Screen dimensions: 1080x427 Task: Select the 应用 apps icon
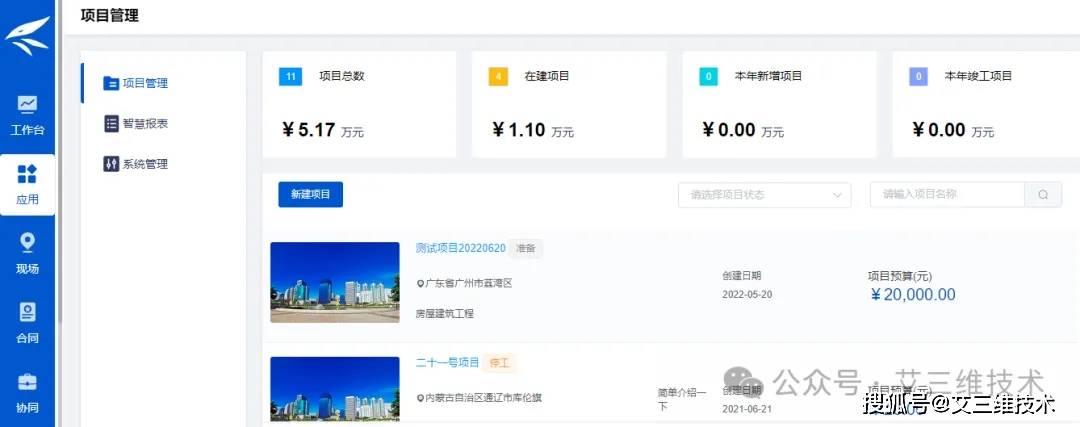[x=27, y=174]
